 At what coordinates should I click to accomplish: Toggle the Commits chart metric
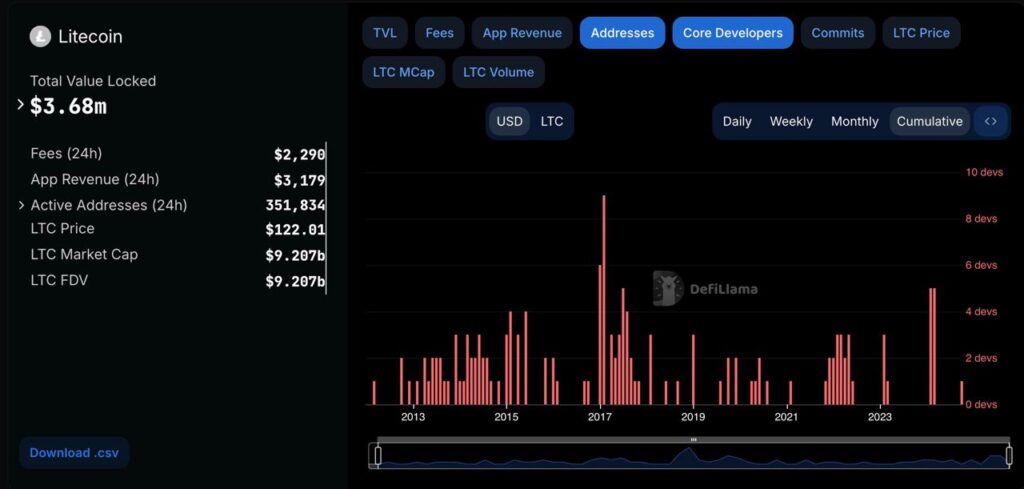[838, 33]
